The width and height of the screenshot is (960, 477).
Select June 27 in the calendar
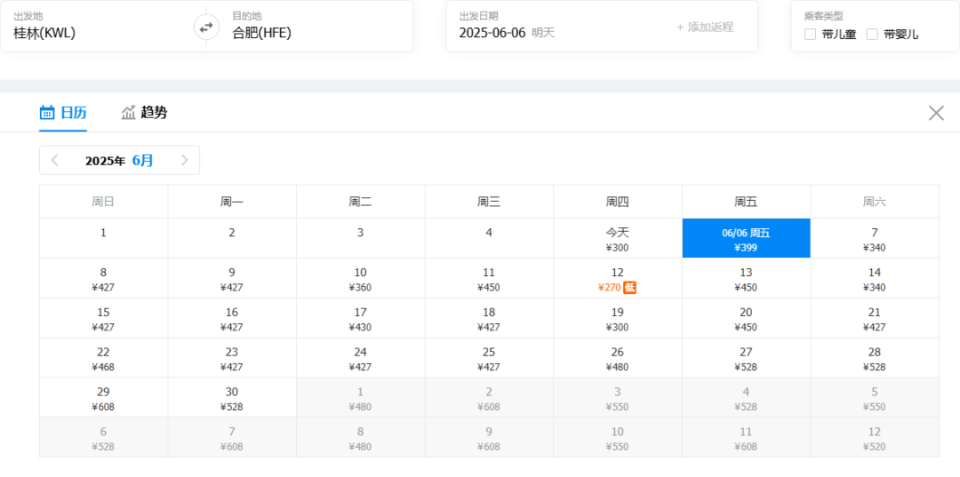click(x=746, y=358)
